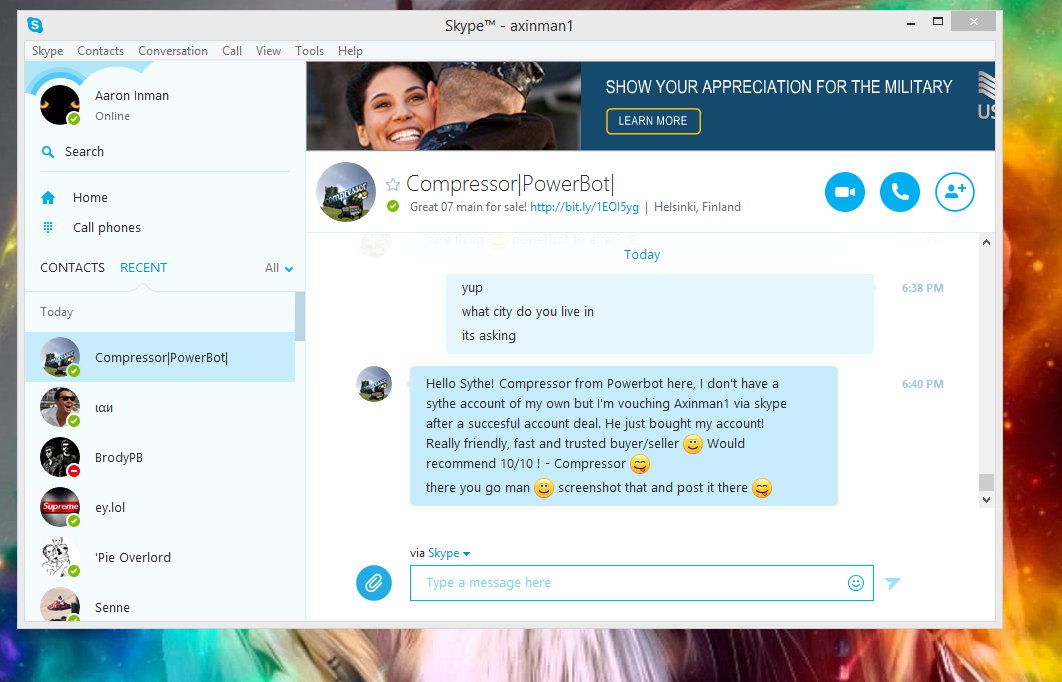Open conversation with 'Pie Overlord

[160, 557]
